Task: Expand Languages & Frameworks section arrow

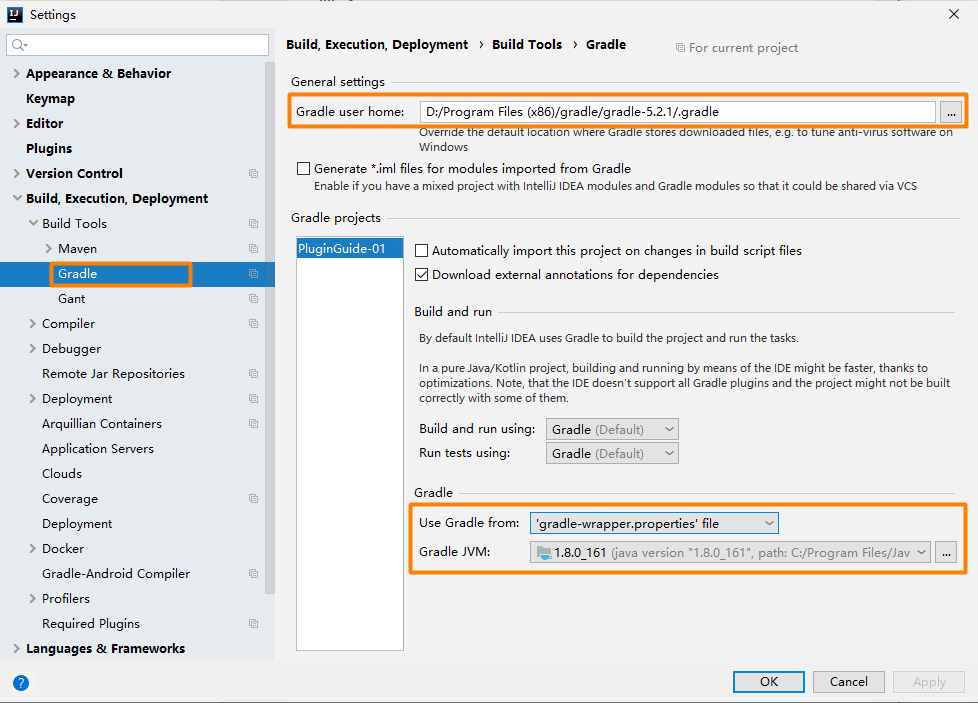Action: click(17, 649)
